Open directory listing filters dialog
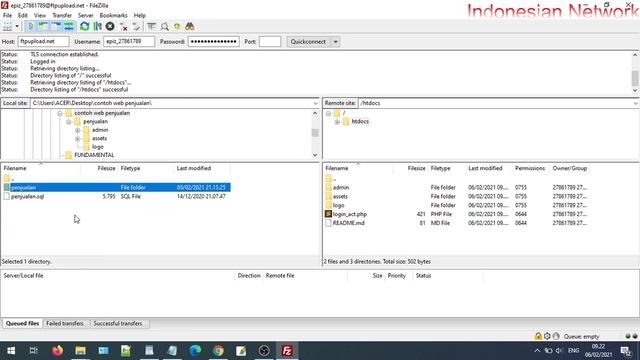 151,27
